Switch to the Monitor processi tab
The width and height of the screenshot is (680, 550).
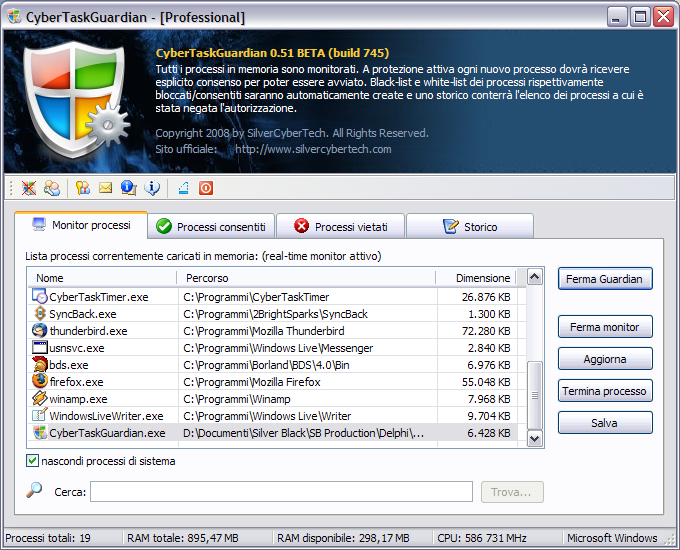81,225
